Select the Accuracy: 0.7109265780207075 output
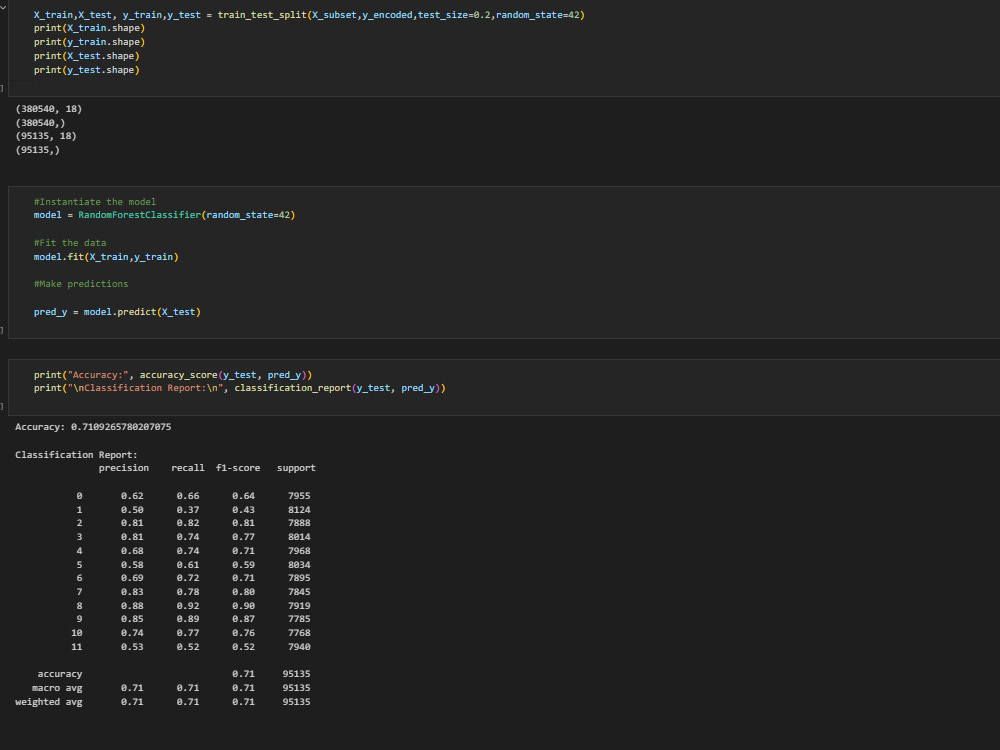 point(93,427)
